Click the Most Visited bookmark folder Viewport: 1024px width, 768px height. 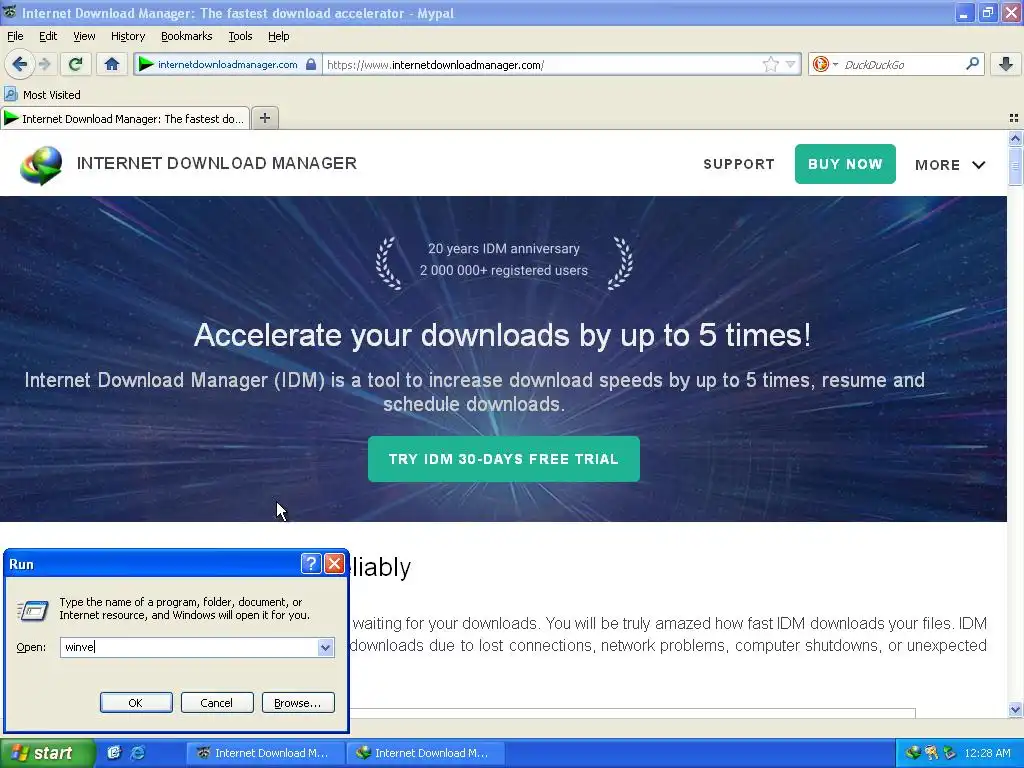[x=42, y=95]
